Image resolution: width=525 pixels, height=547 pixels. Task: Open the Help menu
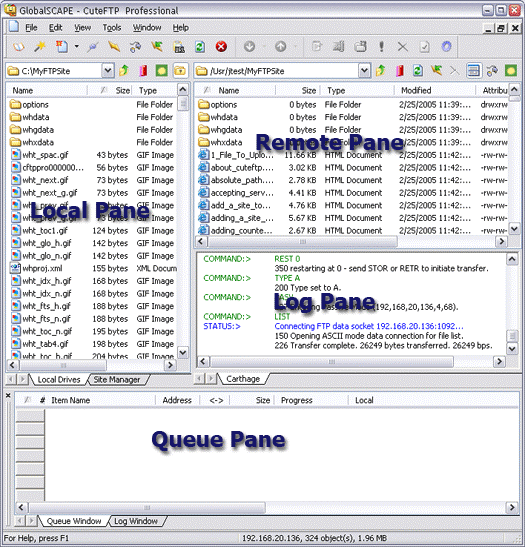tap(181, 28)
